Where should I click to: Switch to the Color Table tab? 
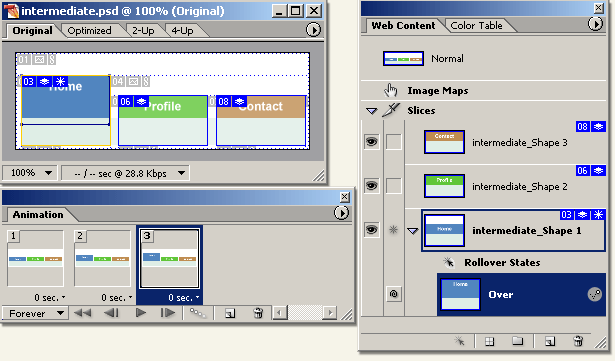coord(476,26)
